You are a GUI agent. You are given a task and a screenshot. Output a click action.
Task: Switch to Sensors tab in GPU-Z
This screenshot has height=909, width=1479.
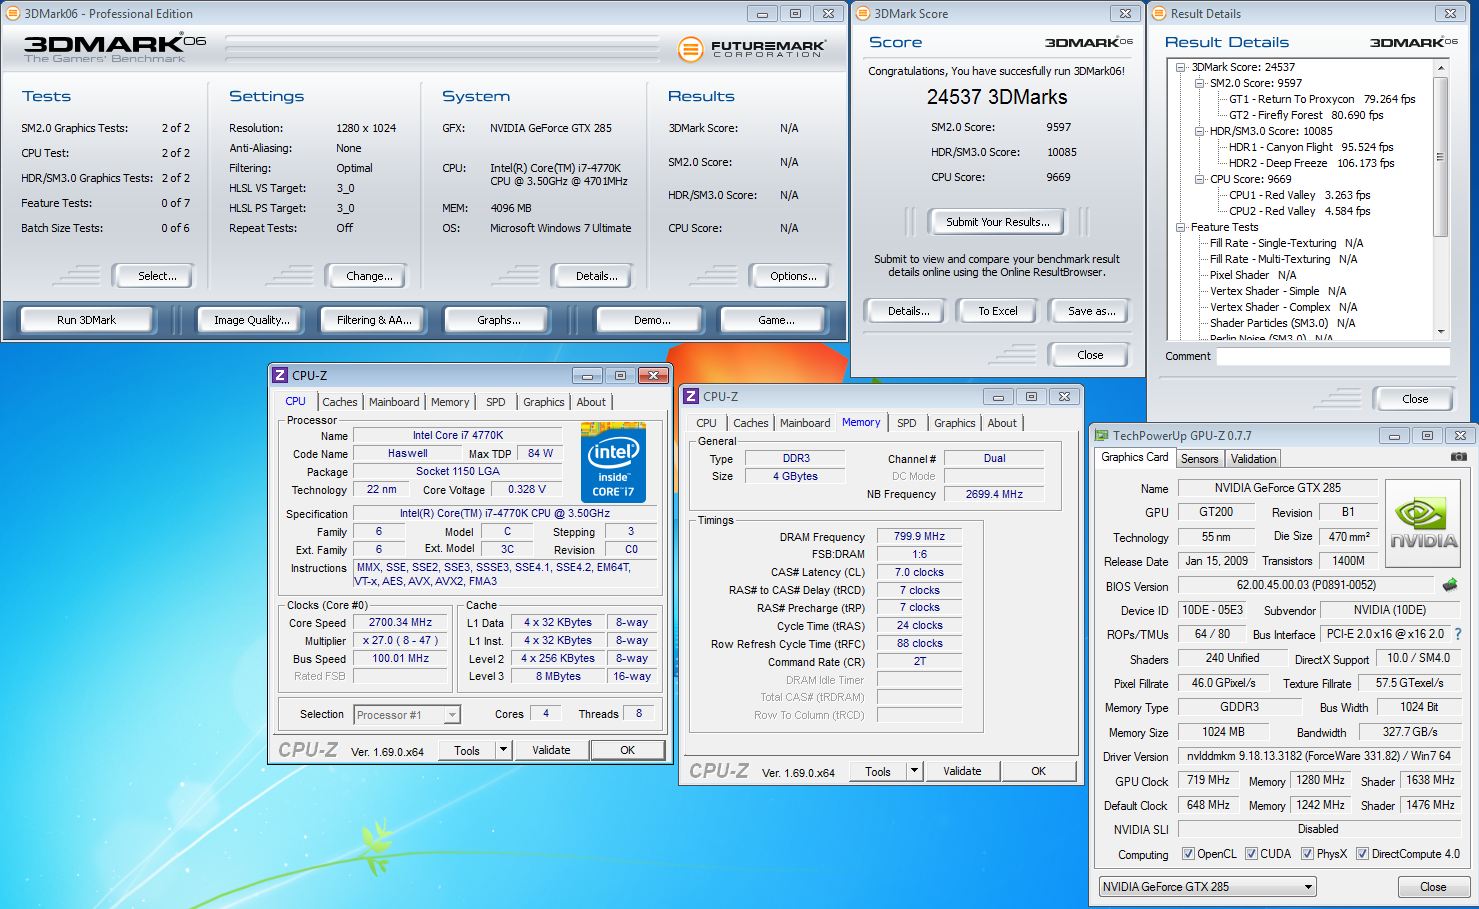1200,459
